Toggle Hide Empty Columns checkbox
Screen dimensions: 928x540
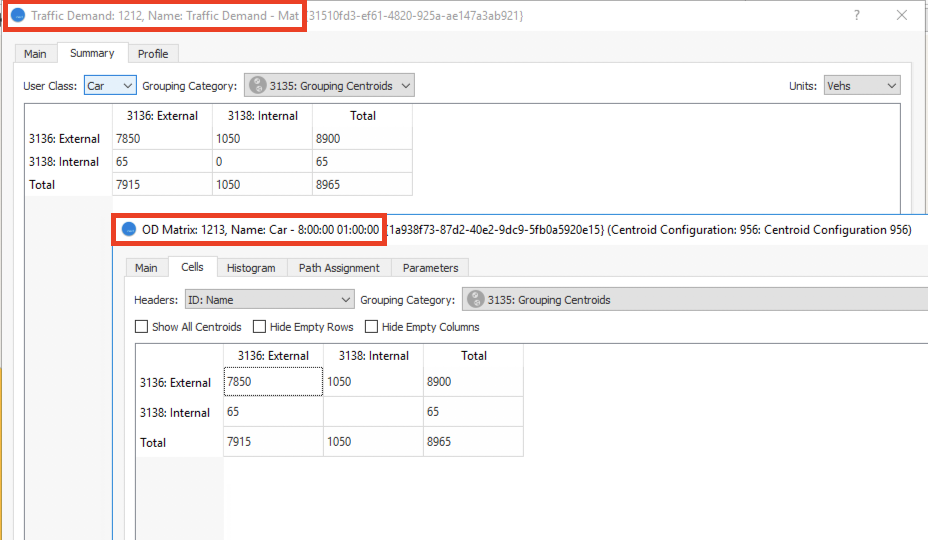372,327
